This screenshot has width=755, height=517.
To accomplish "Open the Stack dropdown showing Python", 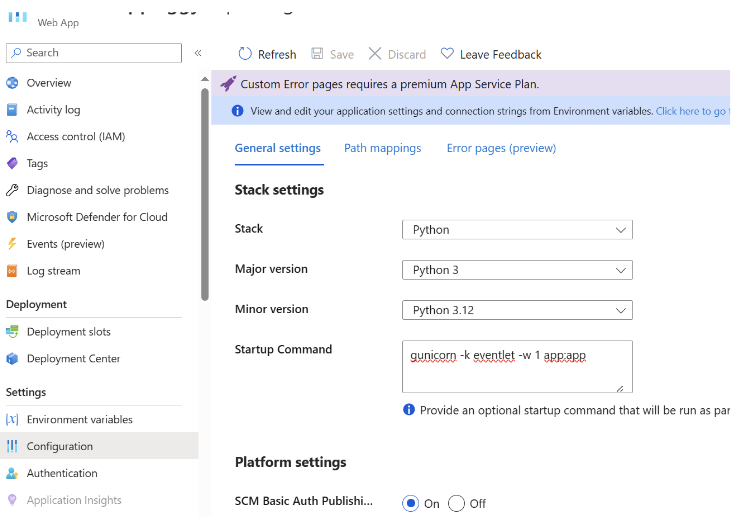I will [x=517, y=230].
